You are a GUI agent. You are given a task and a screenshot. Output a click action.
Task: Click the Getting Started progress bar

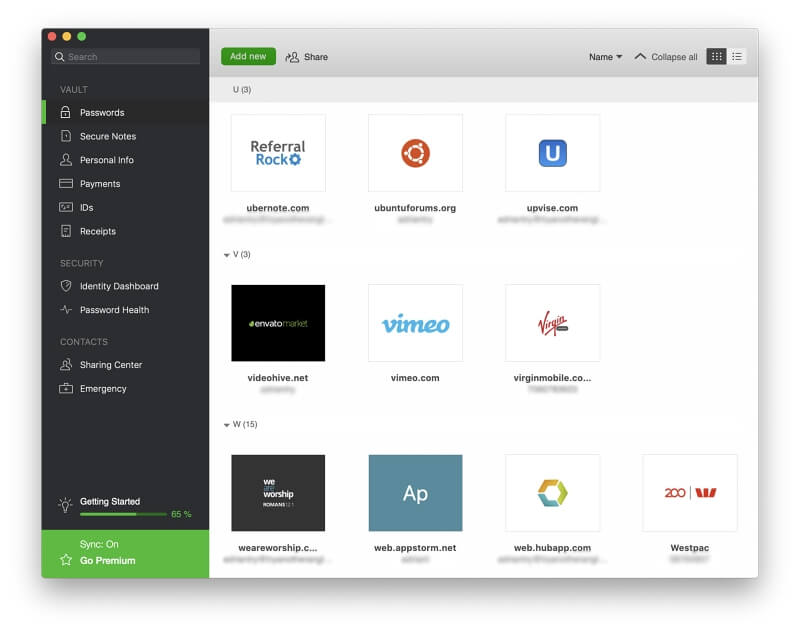(x=123, y=514)
